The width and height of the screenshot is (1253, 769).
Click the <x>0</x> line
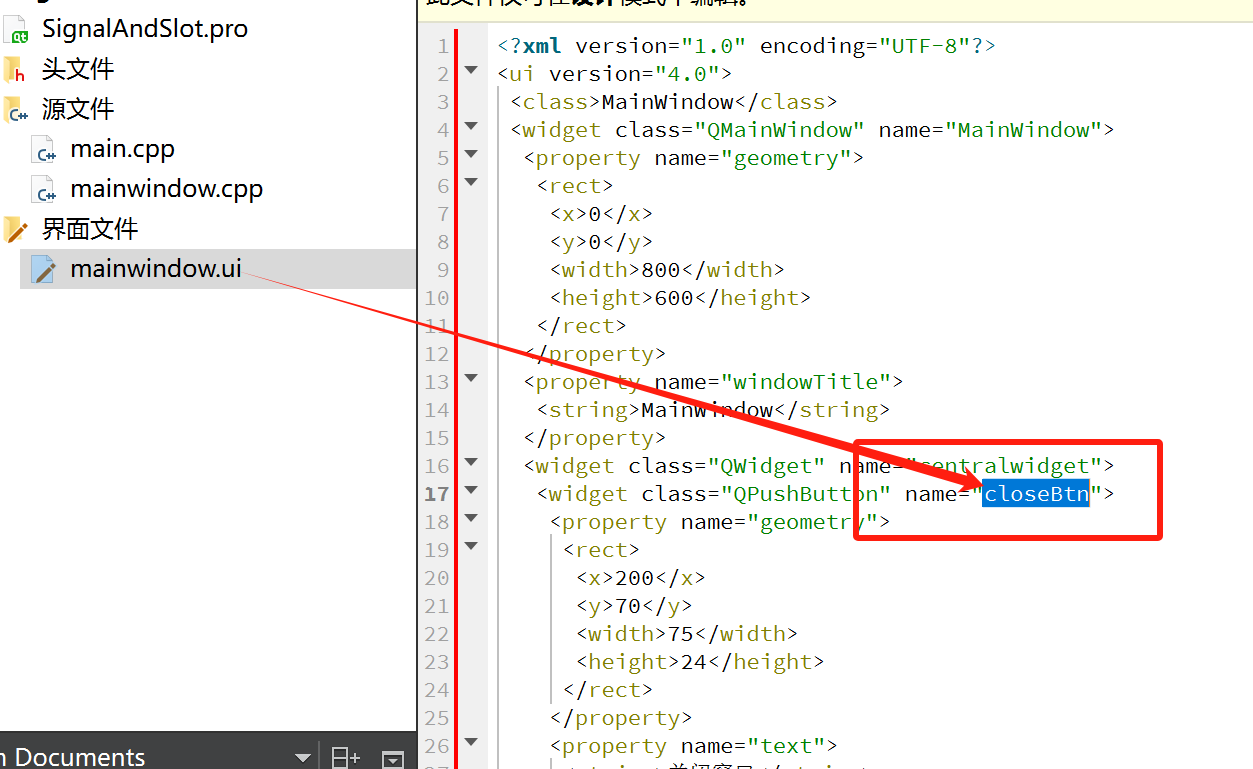[601, 213]
